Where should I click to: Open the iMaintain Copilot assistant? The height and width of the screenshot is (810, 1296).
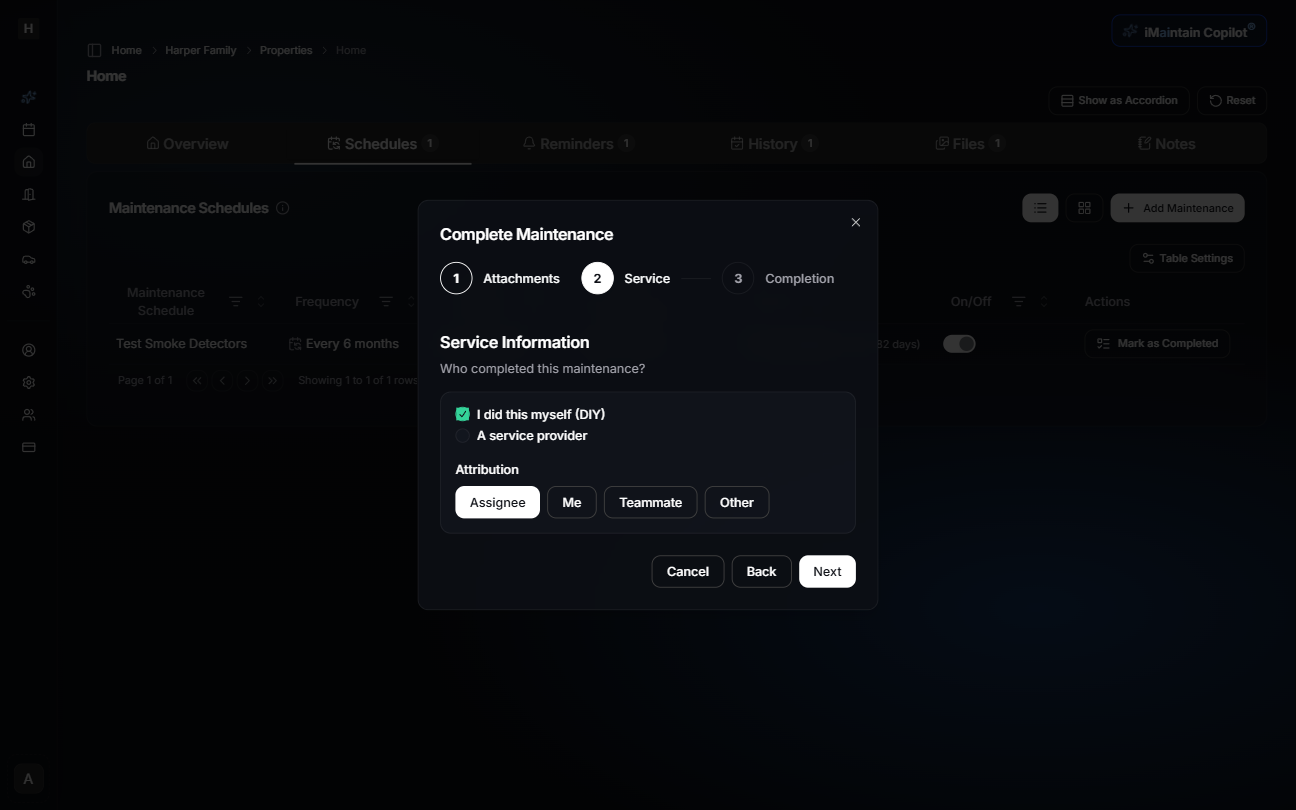tap(1188, 30)
